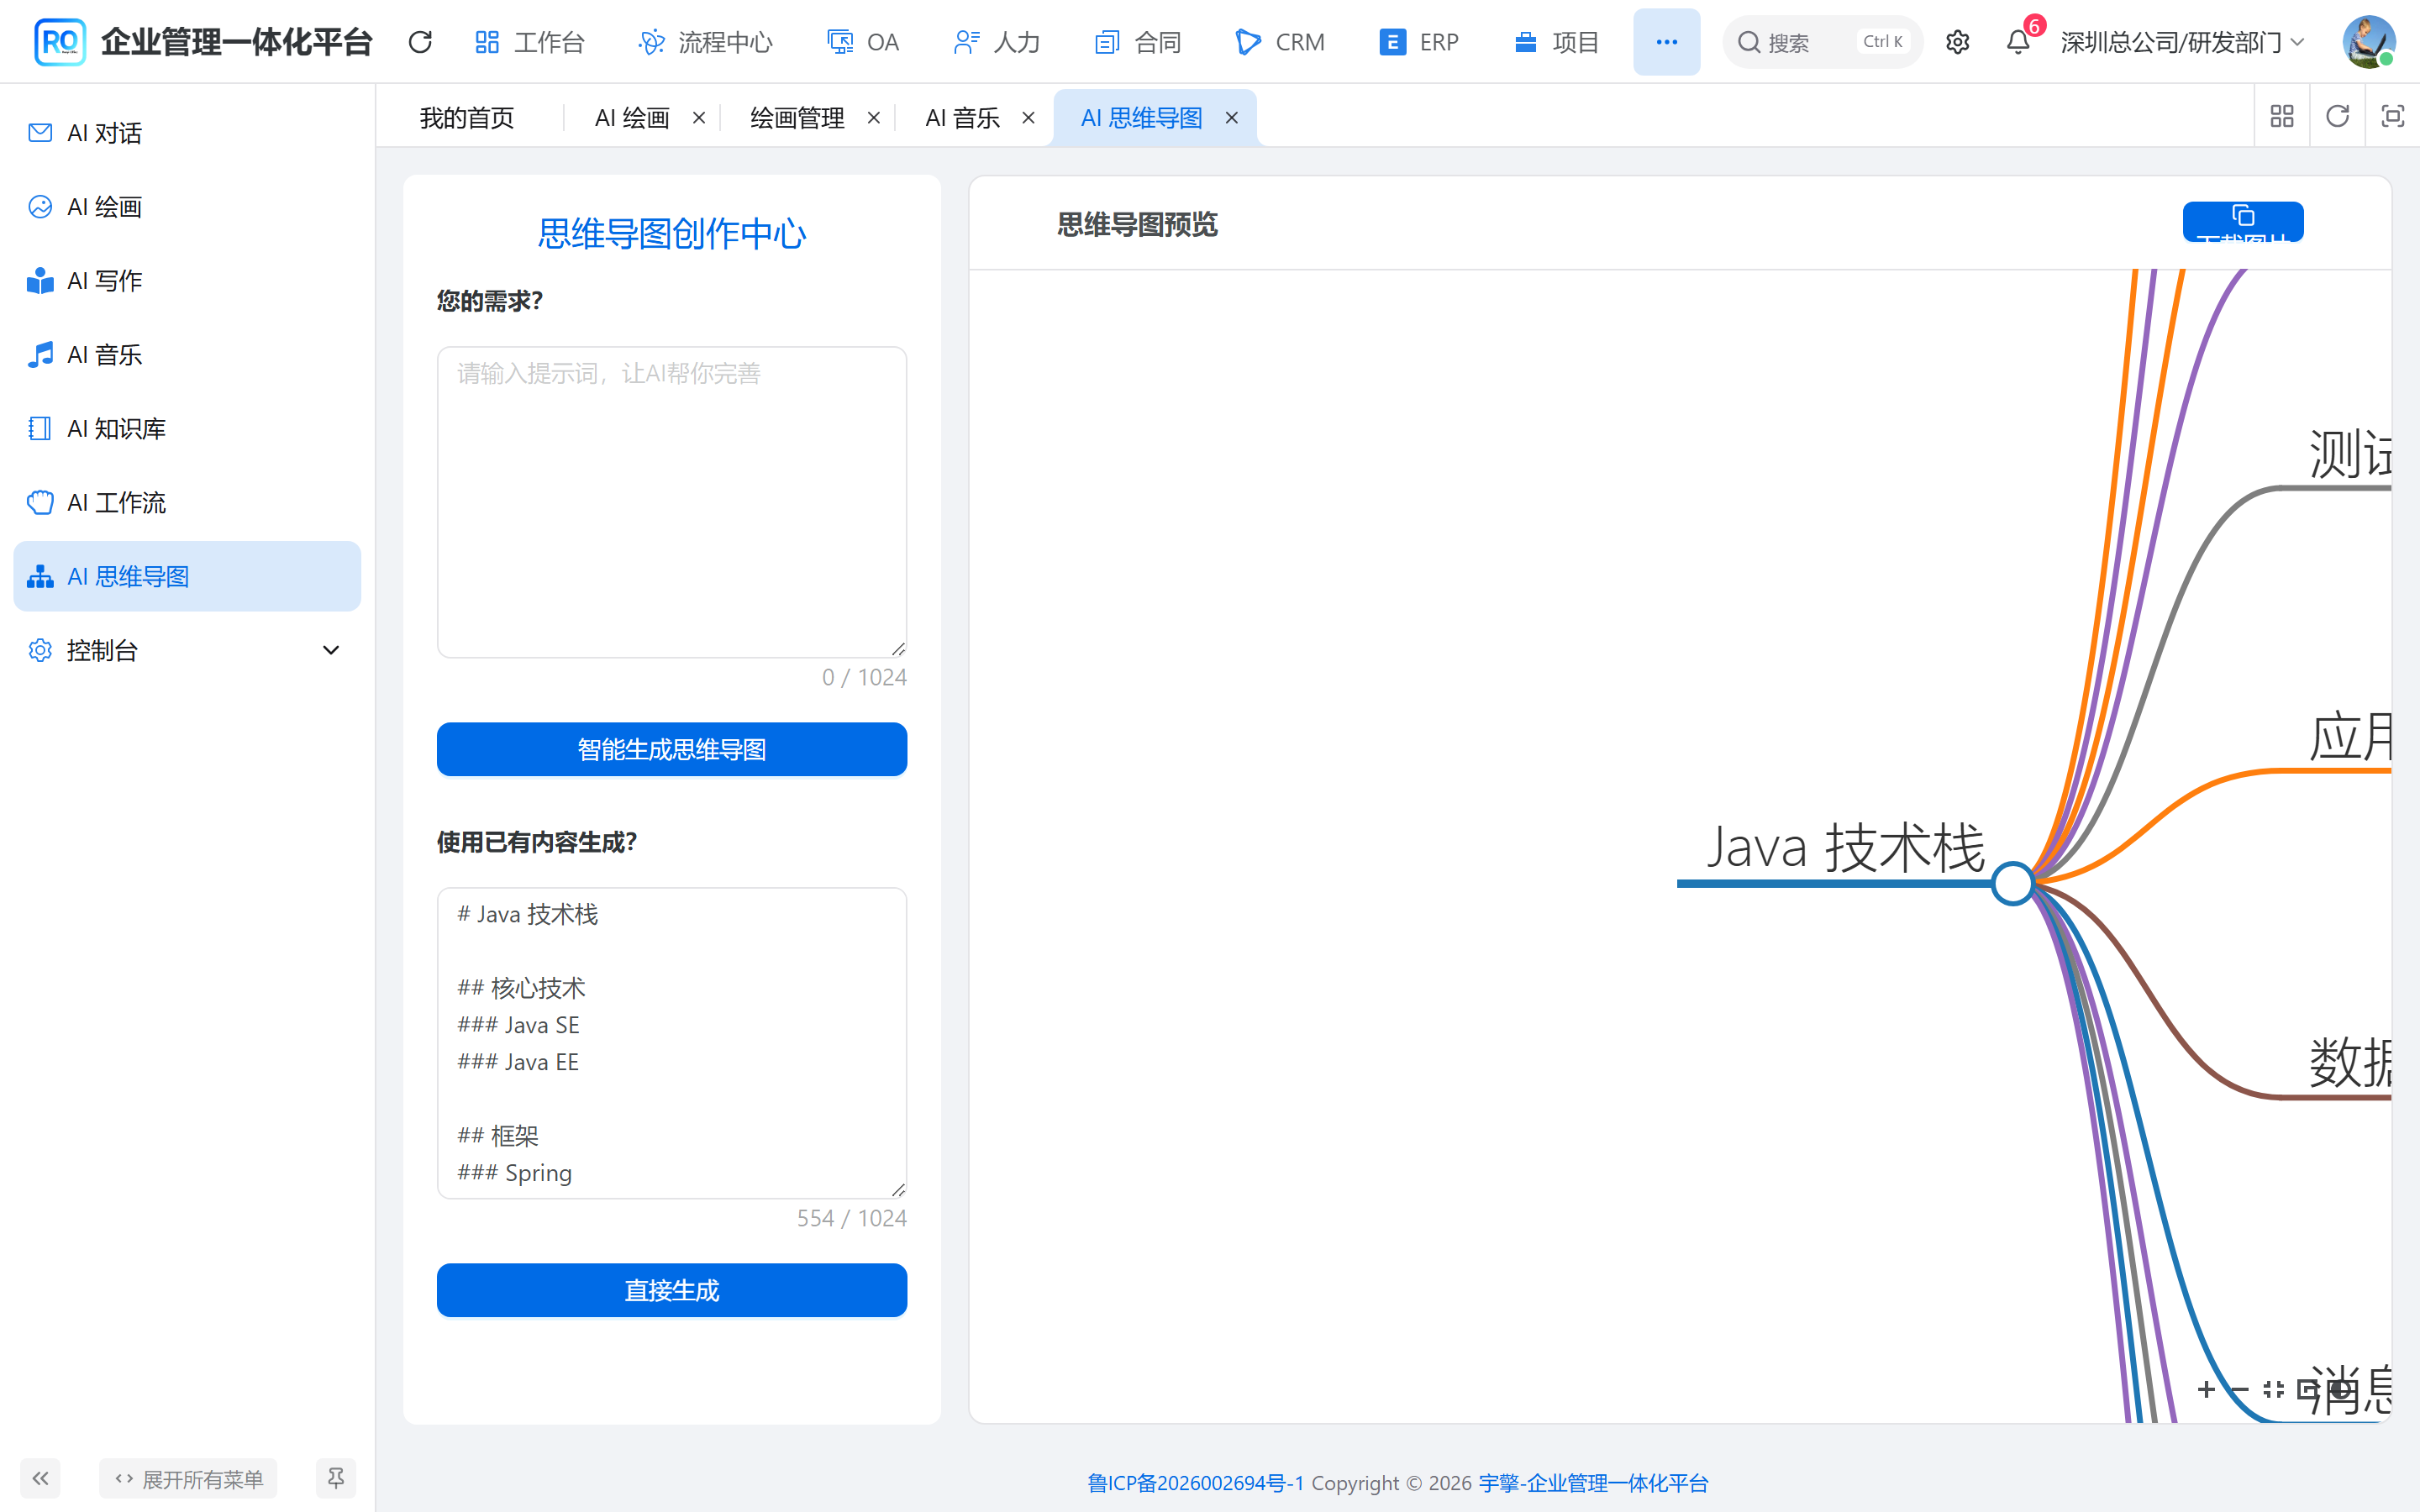Click the user avatar in the header
Screen dimensions: 2420x1512
(x=2368, y=42)
